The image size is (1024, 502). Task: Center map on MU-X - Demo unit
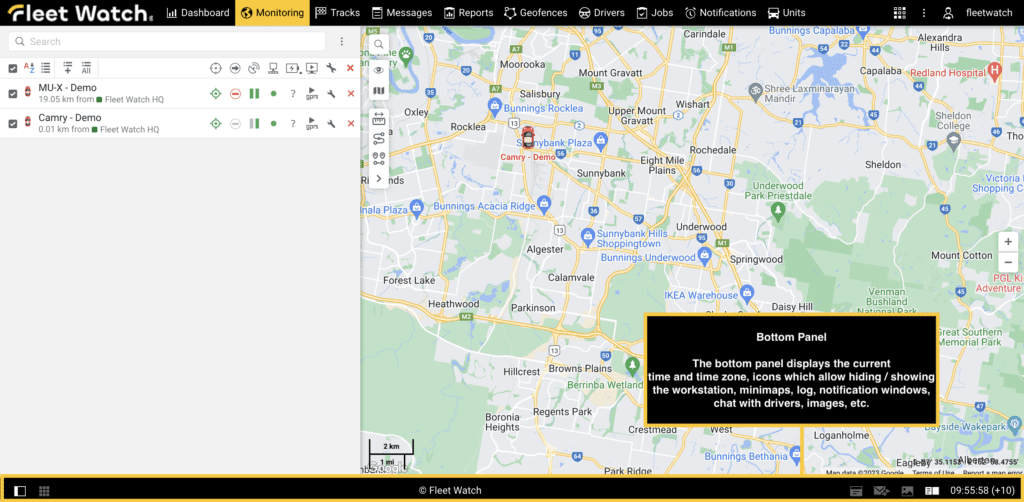[x=215, y=94]
